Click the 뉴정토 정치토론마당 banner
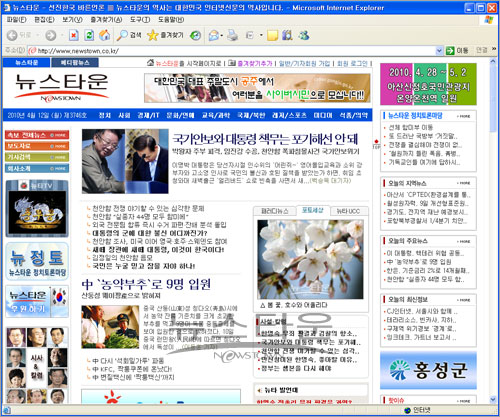Screen dimensions: 500x417 [x=37, y=262]
